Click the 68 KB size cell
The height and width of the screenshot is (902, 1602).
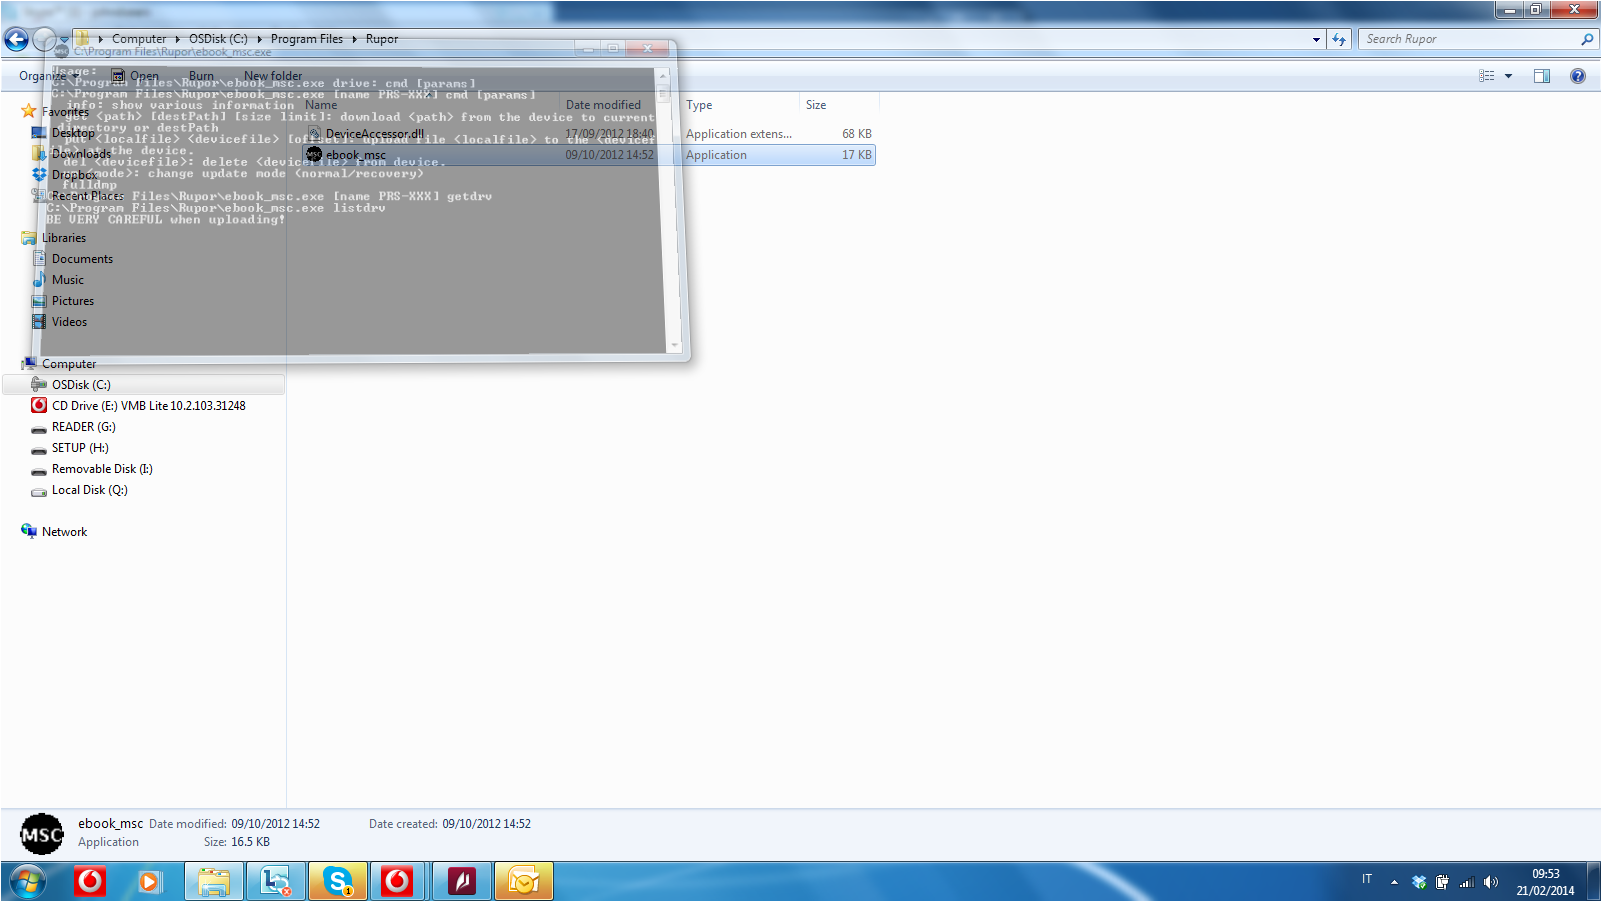click(x=856, y=134)
